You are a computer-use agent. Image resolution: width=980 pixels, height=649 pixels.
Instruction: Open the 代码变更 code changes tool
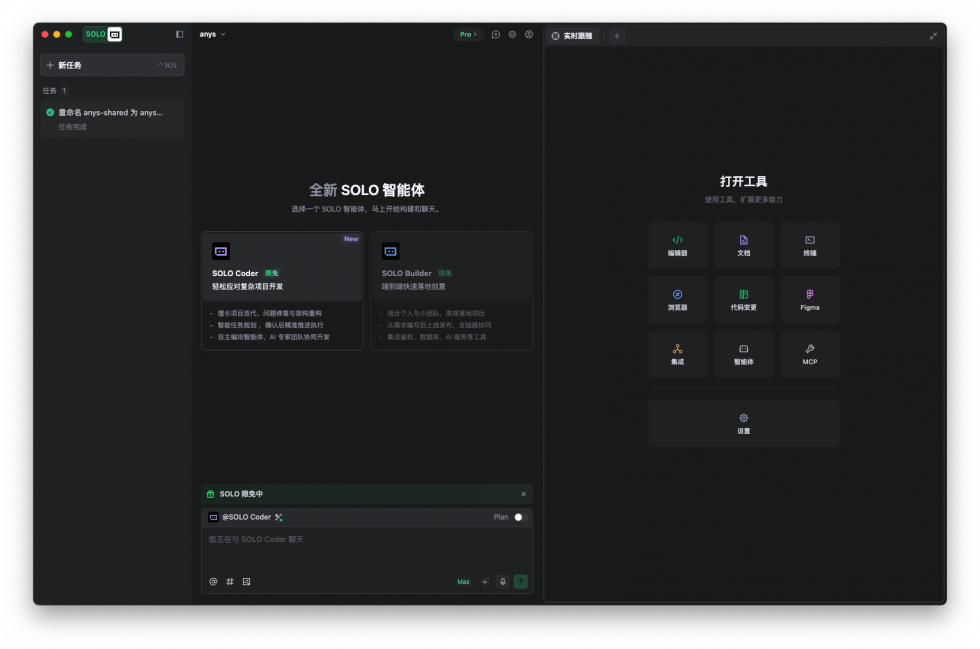[743, 299]
